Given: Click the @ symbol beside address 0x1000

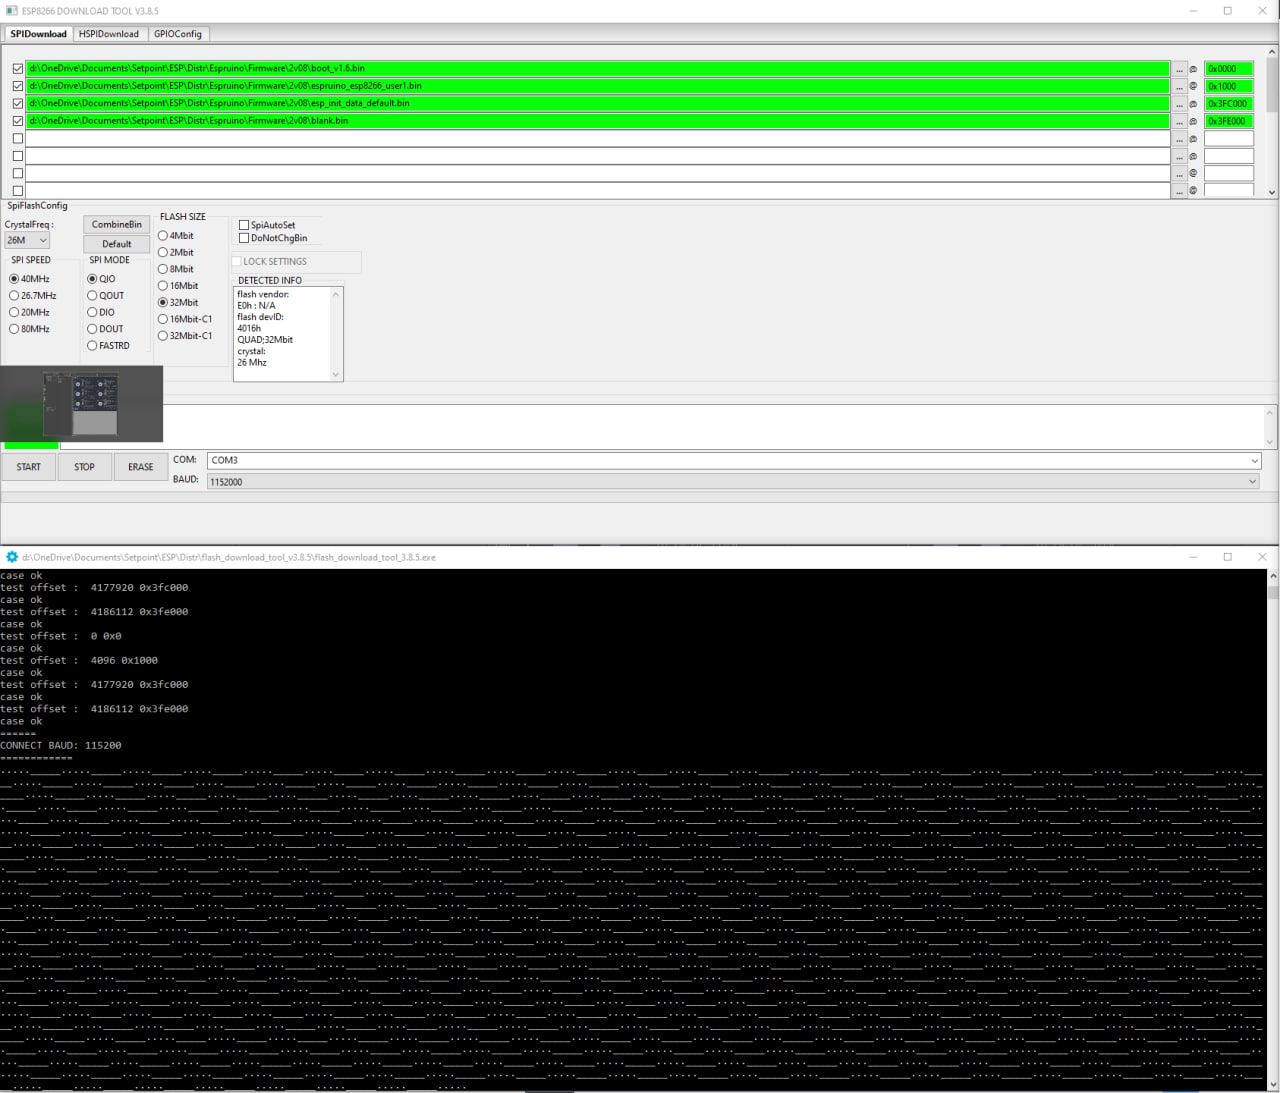Looking at the screenshot, I should (1193, 86).
